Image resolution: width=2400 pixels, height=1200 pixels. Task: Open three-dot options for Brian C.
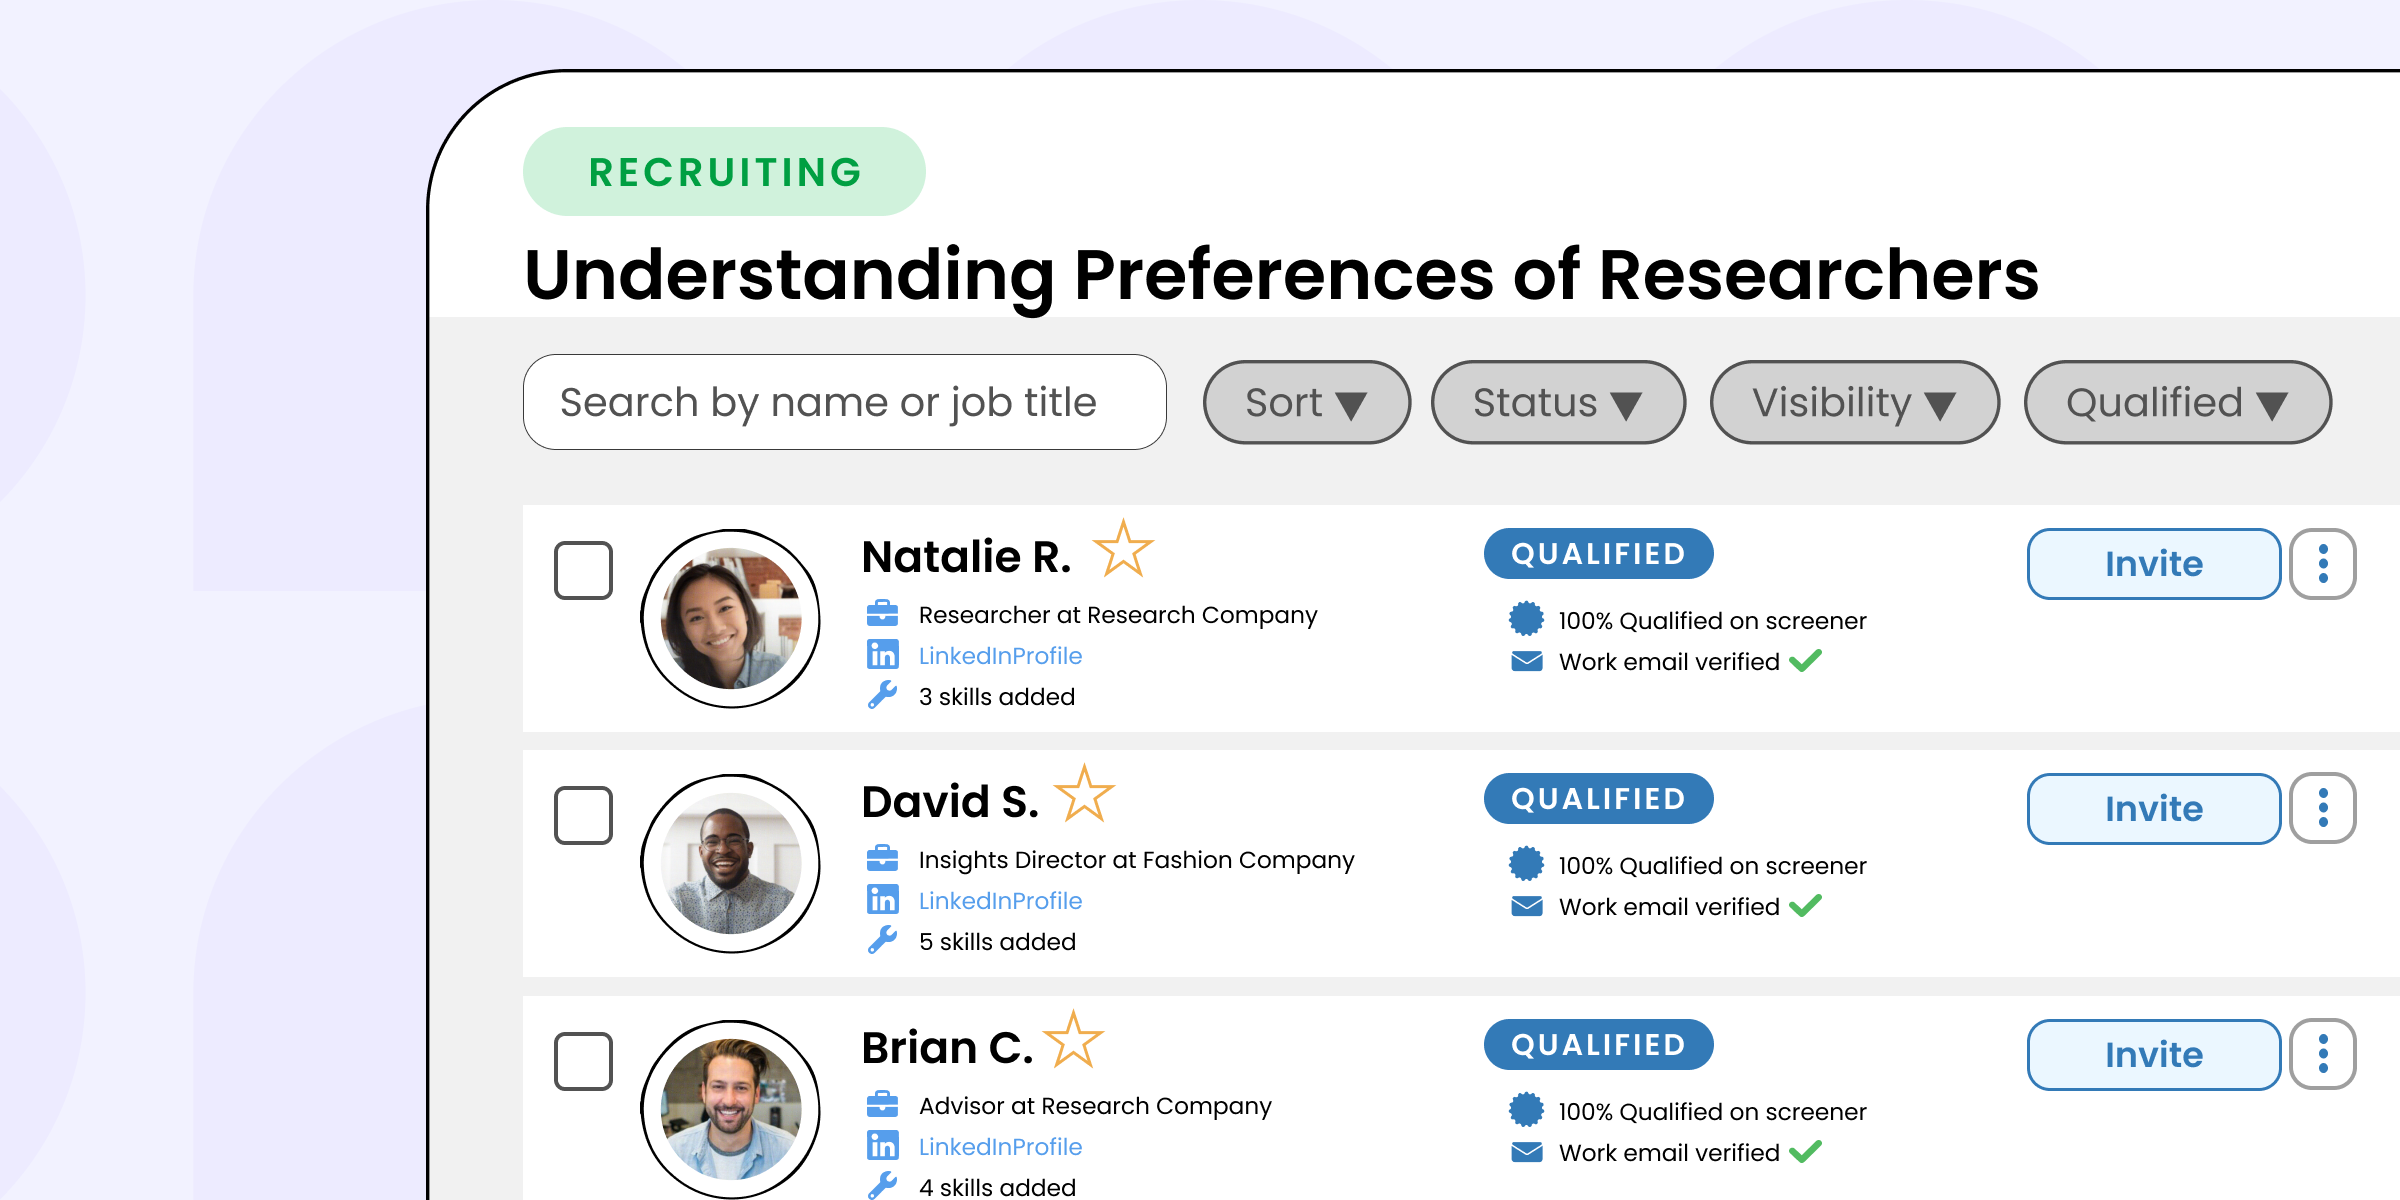pos(2322,1055)
